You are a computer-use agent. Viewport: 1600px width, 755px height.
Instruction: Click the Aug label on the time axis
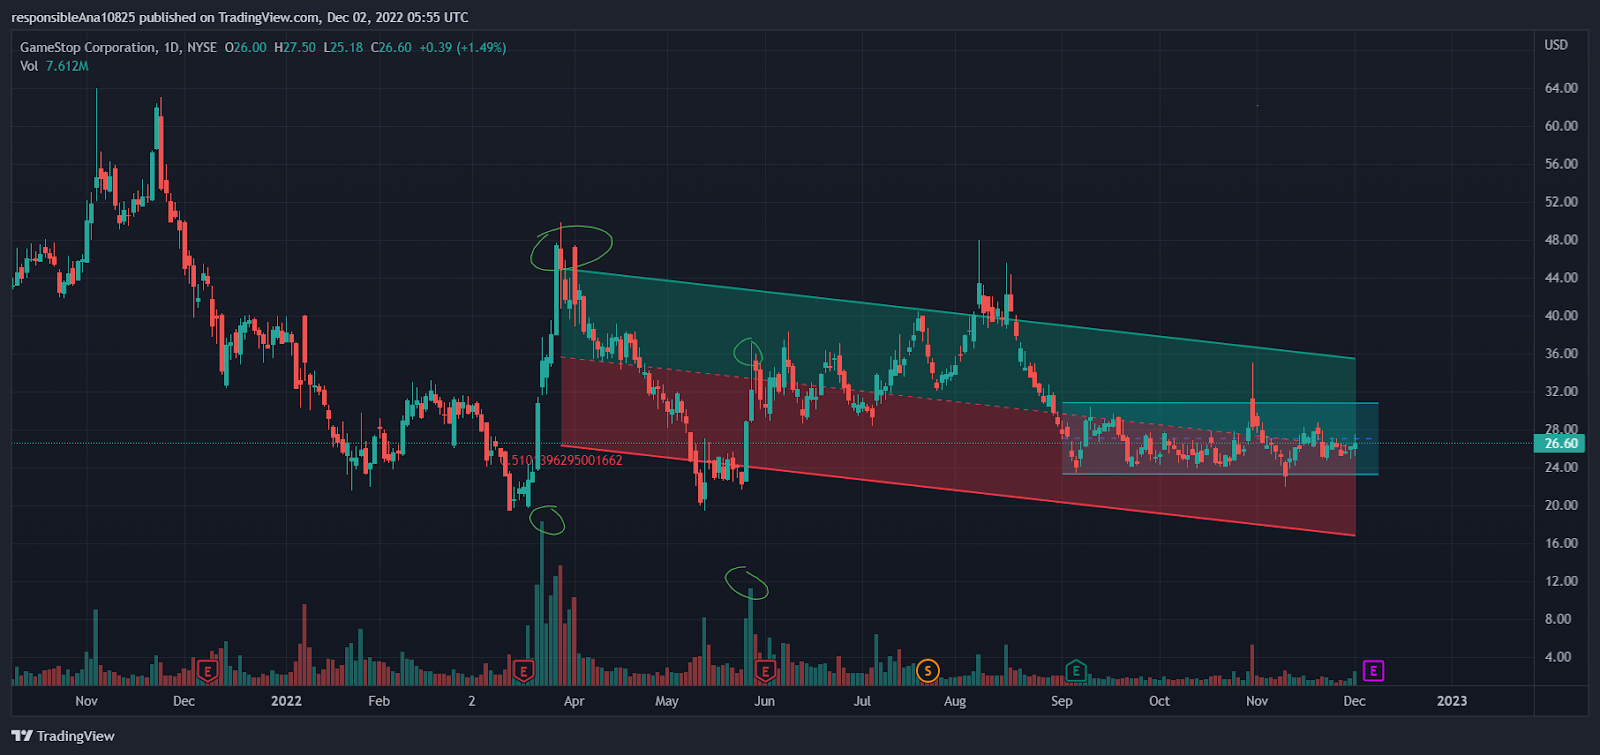point(955,701)
